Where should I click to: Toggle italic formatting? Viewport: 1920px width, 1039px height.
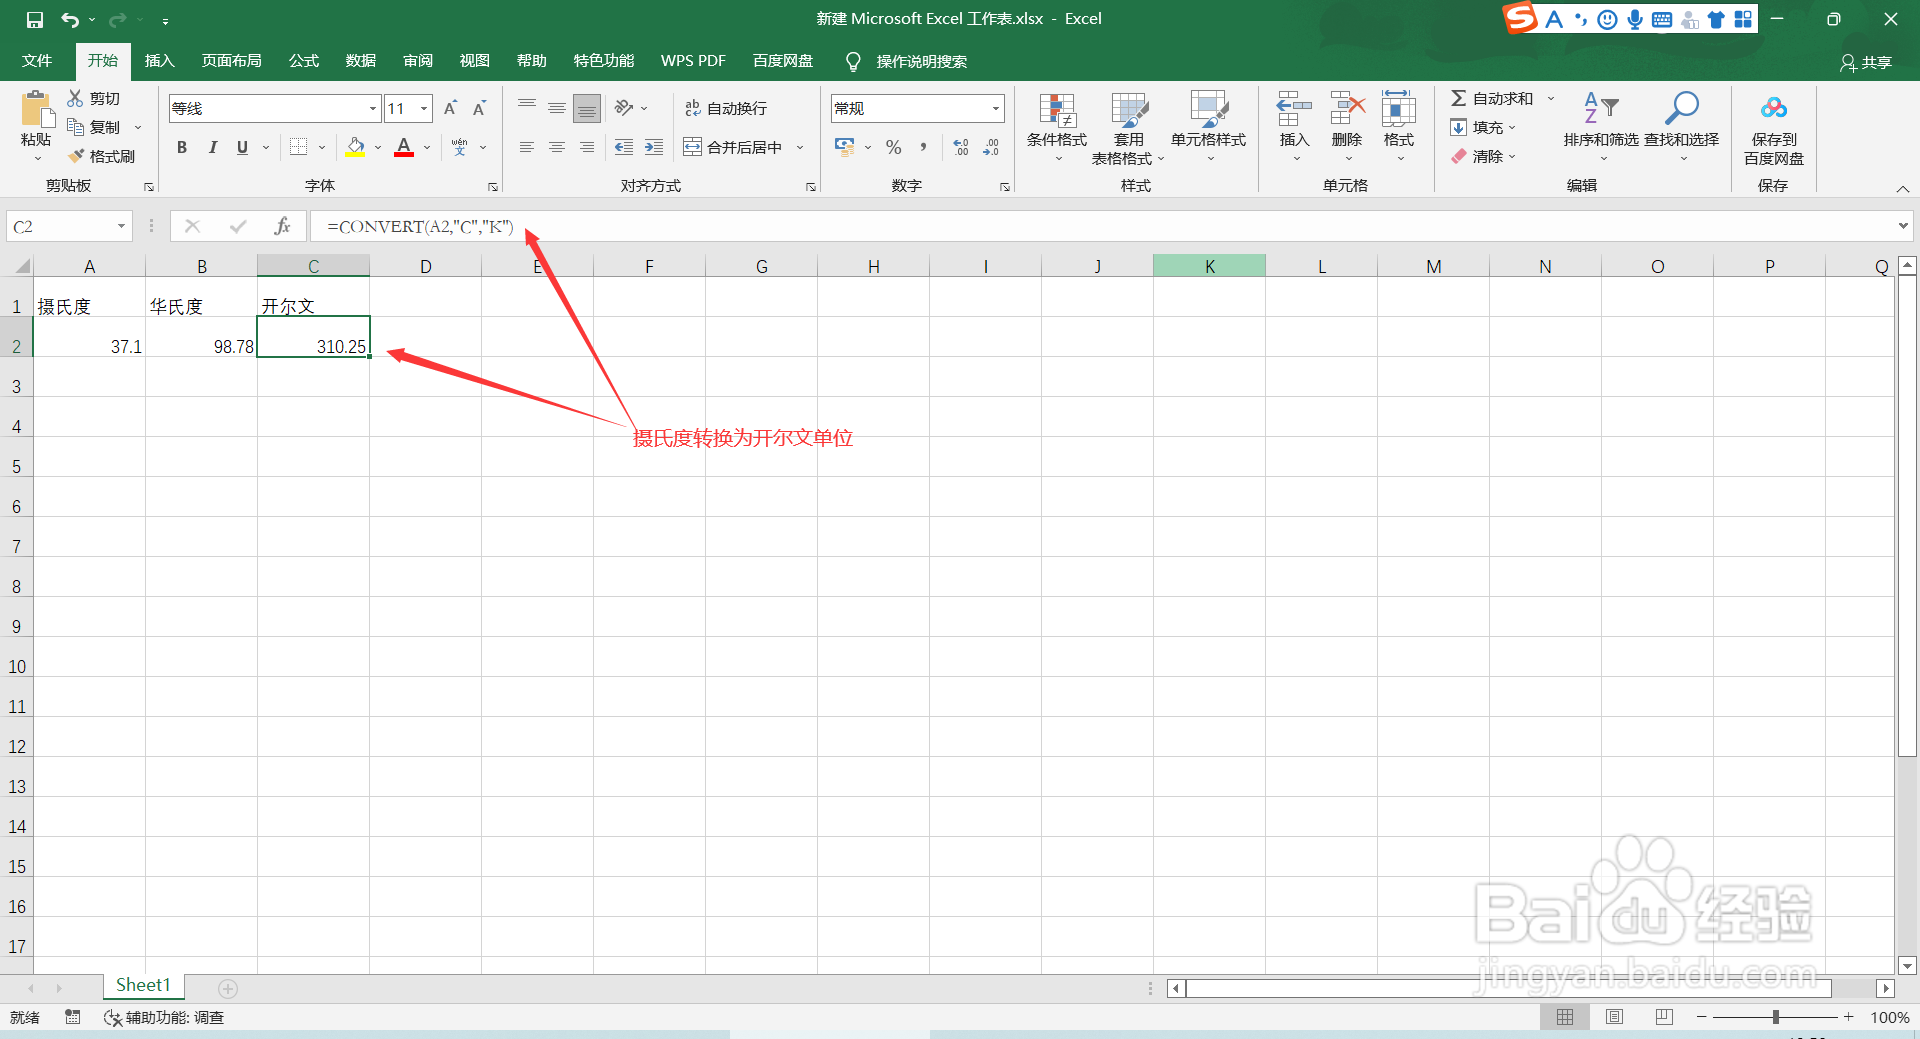point(212,147)
